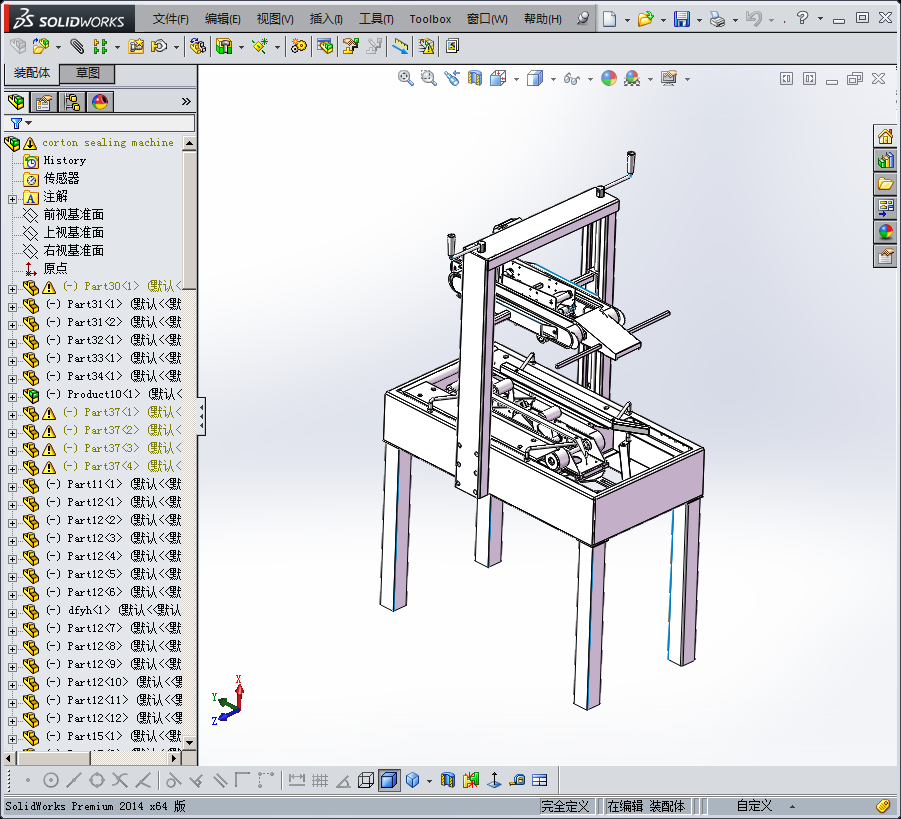Select the Wireframe display style icon

[365, 780]
